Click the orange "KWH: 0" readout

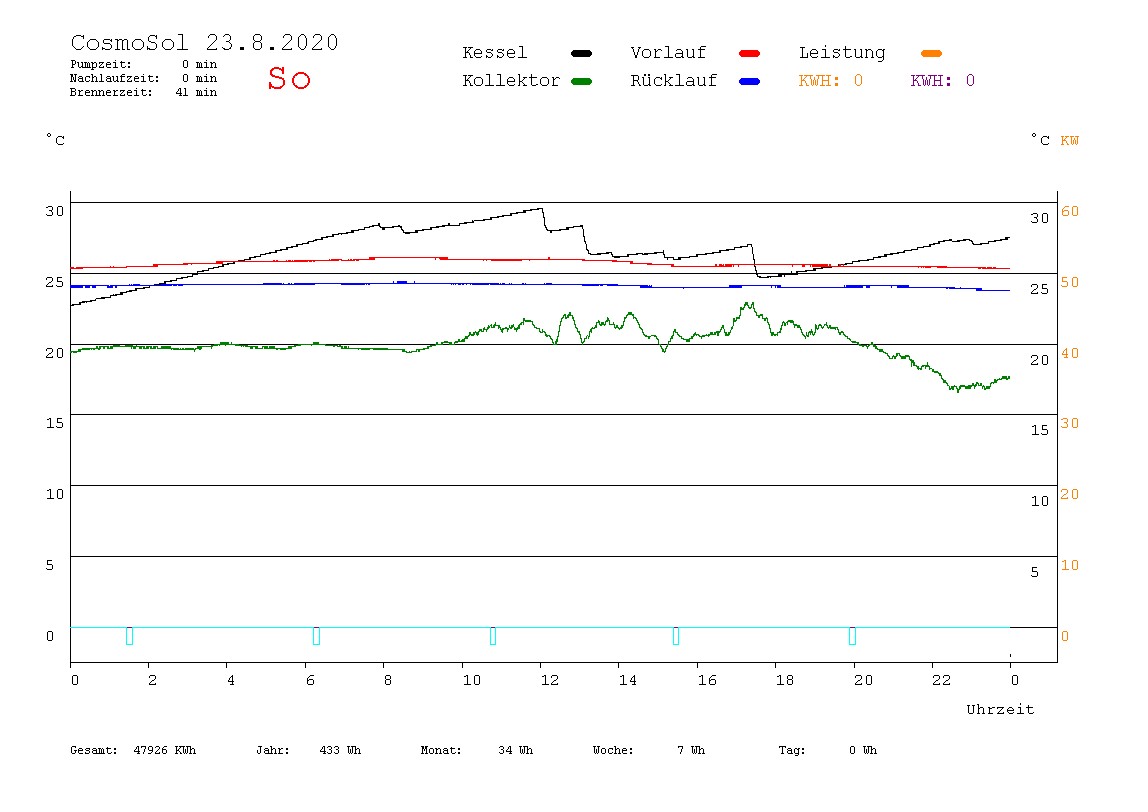click(831, 81)
